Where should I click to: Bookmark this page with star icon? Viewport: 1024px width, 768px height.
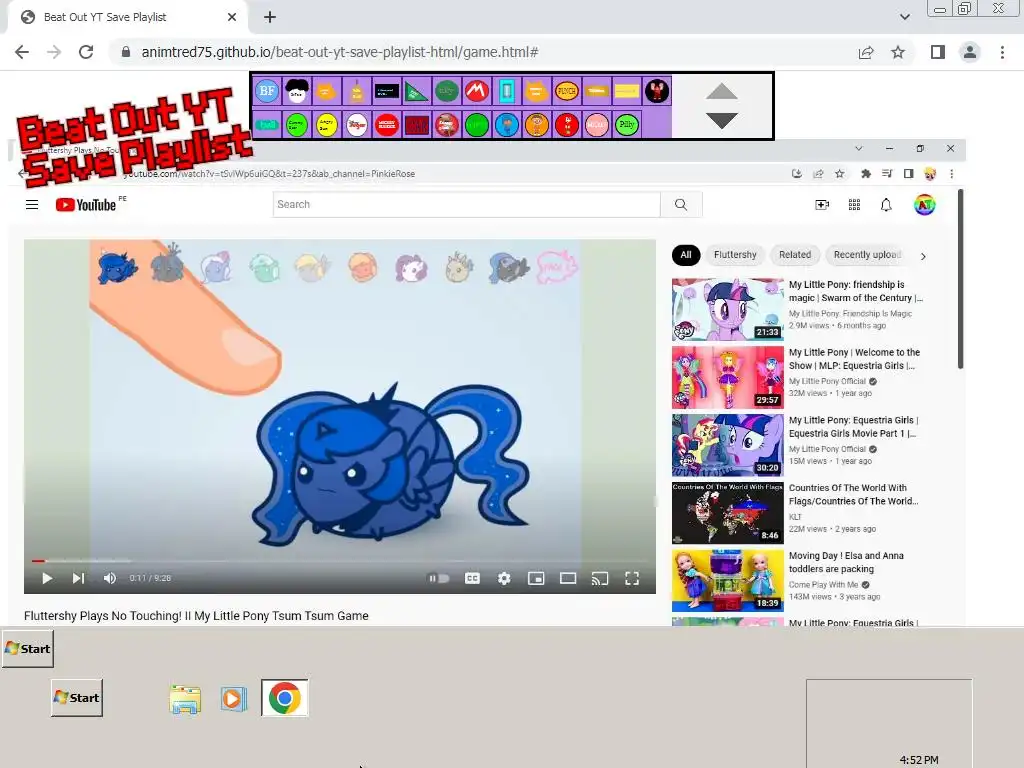(898, 52)
